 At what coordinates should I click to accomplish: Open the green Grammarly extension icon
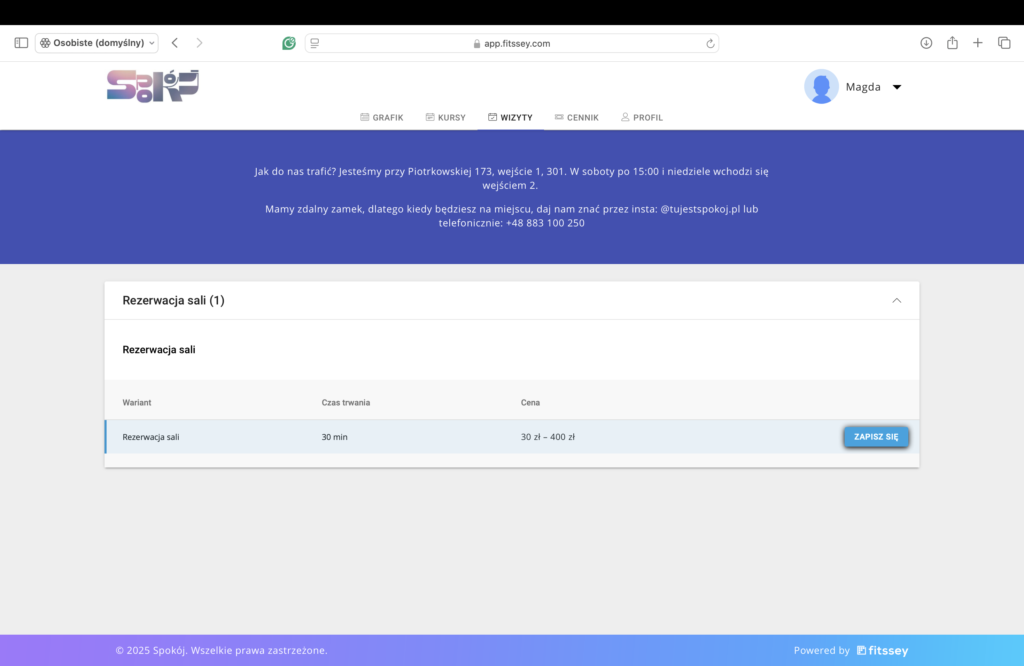289,43
